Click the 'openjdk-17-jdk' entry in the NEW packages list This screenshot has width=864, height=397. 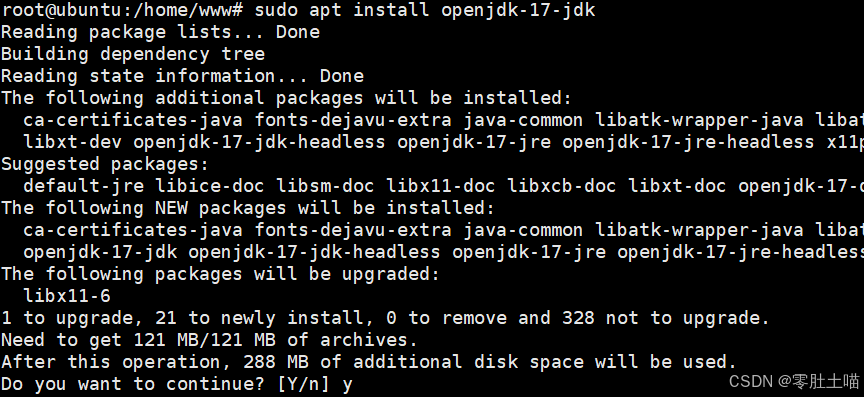coord(100,253)
